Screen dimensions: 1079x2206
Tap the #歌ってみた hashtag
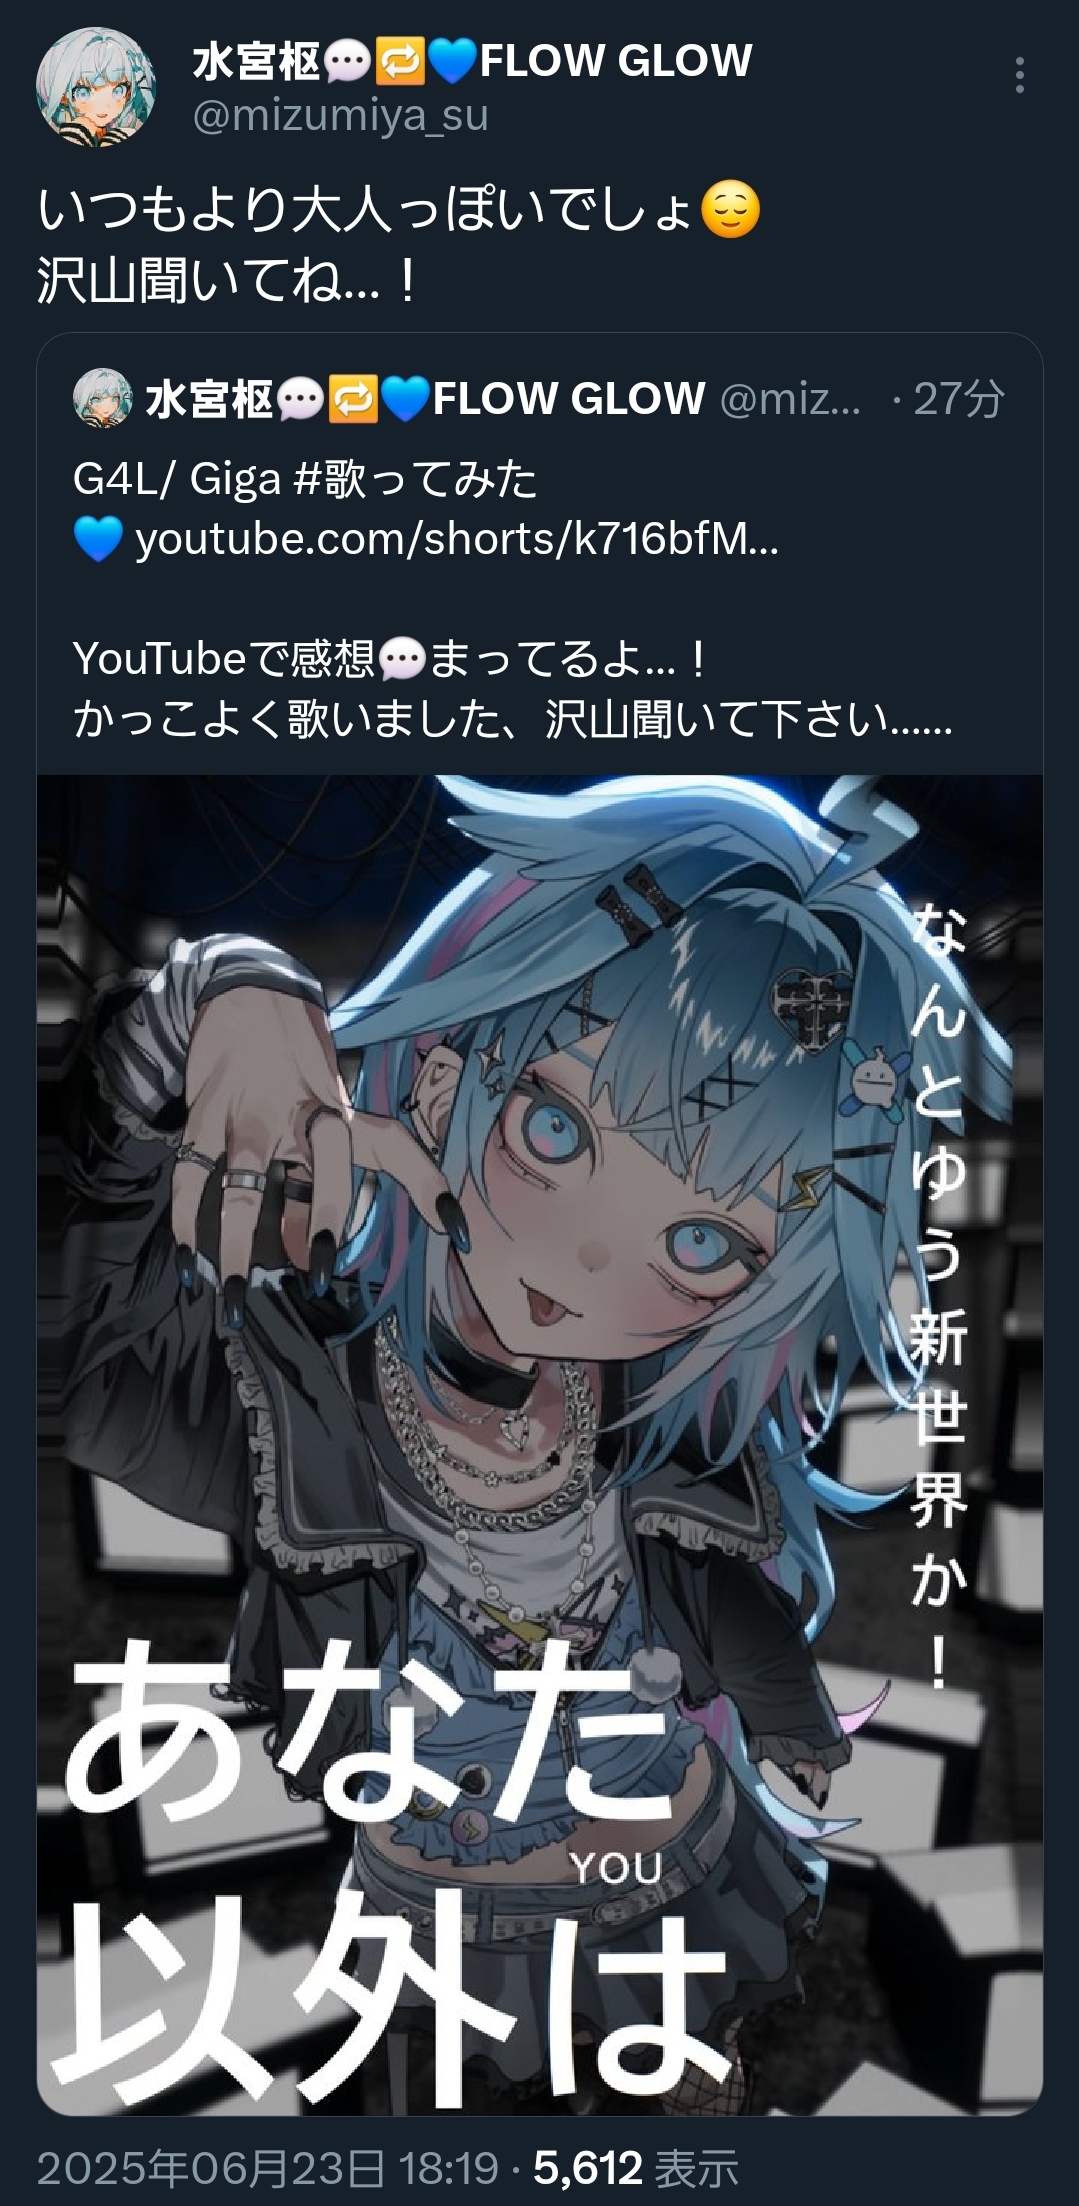point(415,479)
